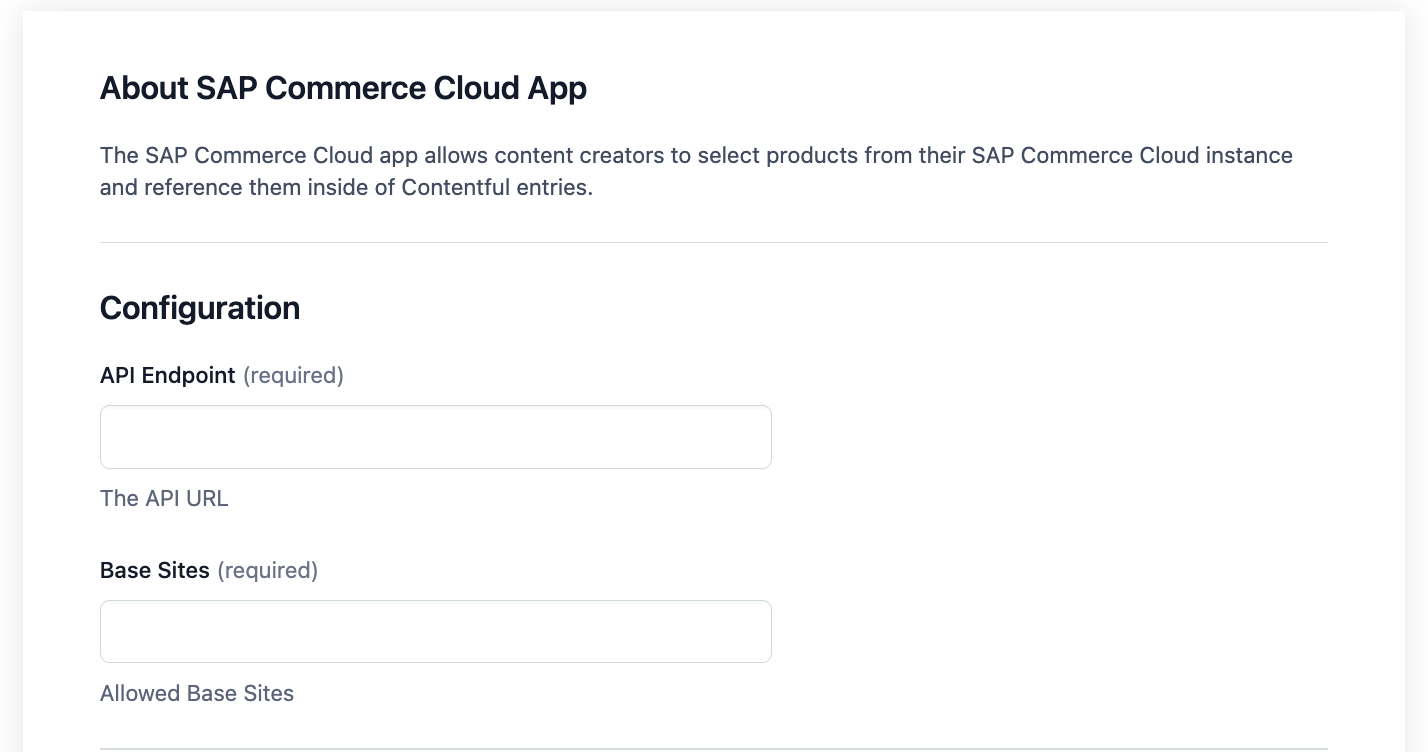This screenshot has height=752, width=1428.
Task: Click "(required)" beside Base Sites label
Action: click(268, 570)
